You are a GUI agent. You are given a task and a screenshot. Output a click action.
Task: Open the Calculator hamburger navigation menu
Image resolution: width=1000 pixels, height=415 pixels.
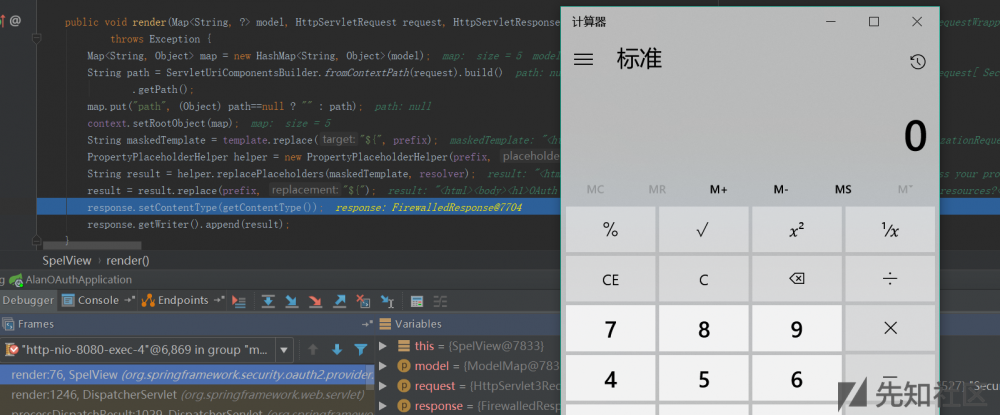click(x=584, y=59)
